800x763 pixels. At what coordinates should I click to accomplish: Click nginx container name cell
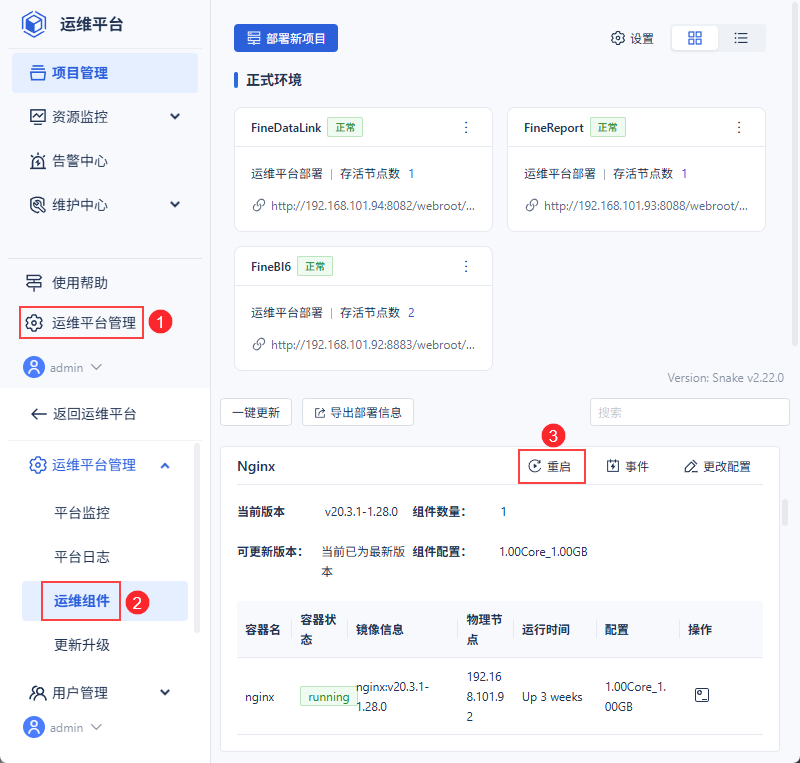coord(260,697)
